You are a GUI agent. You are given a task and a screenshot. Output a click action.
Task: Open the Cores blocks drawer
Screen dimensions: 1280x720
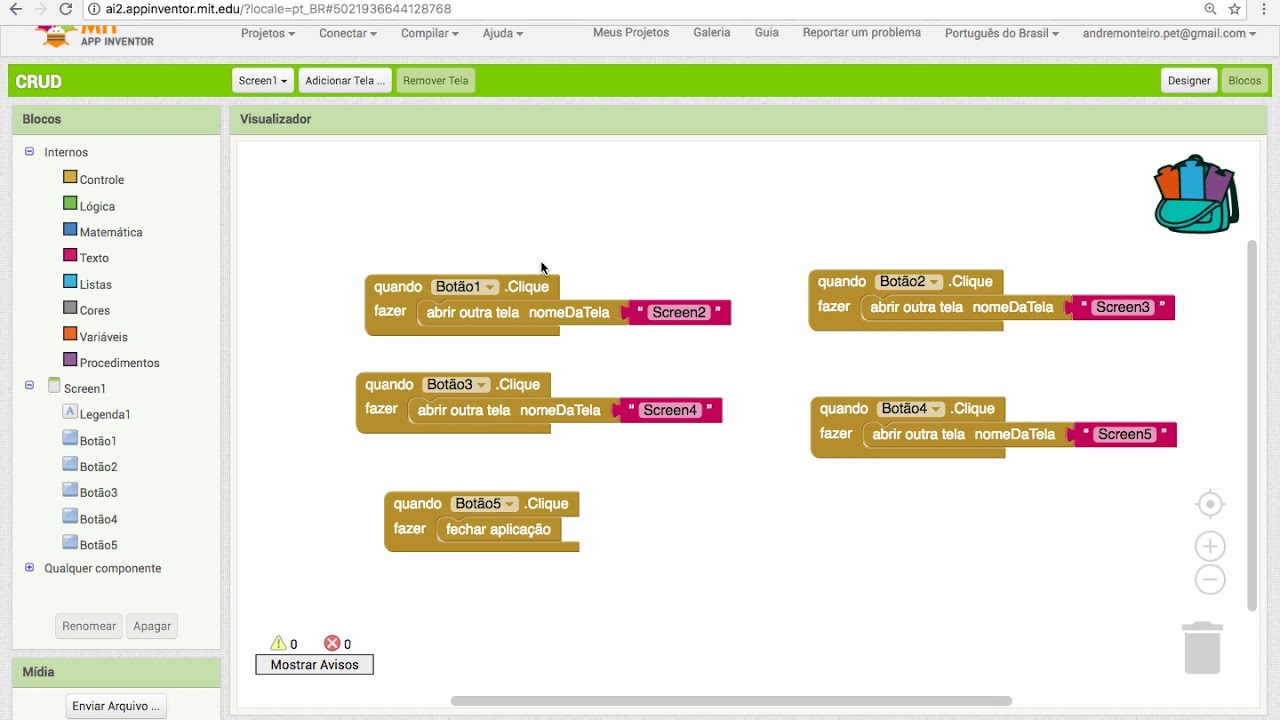[95, 311]
